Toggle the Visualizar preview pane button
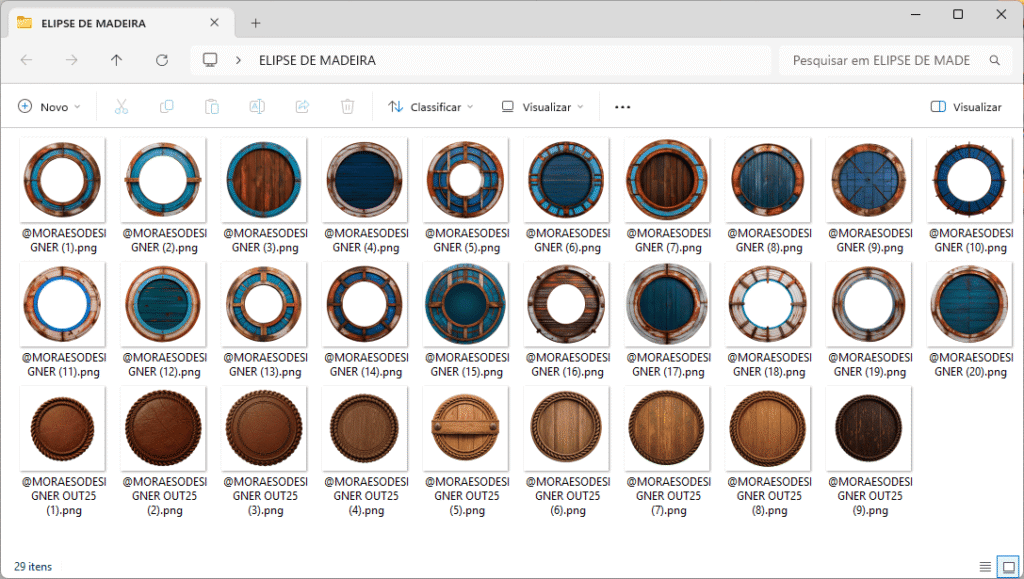The height and width of the screenshot is (579, 1024). click(966, 106)
